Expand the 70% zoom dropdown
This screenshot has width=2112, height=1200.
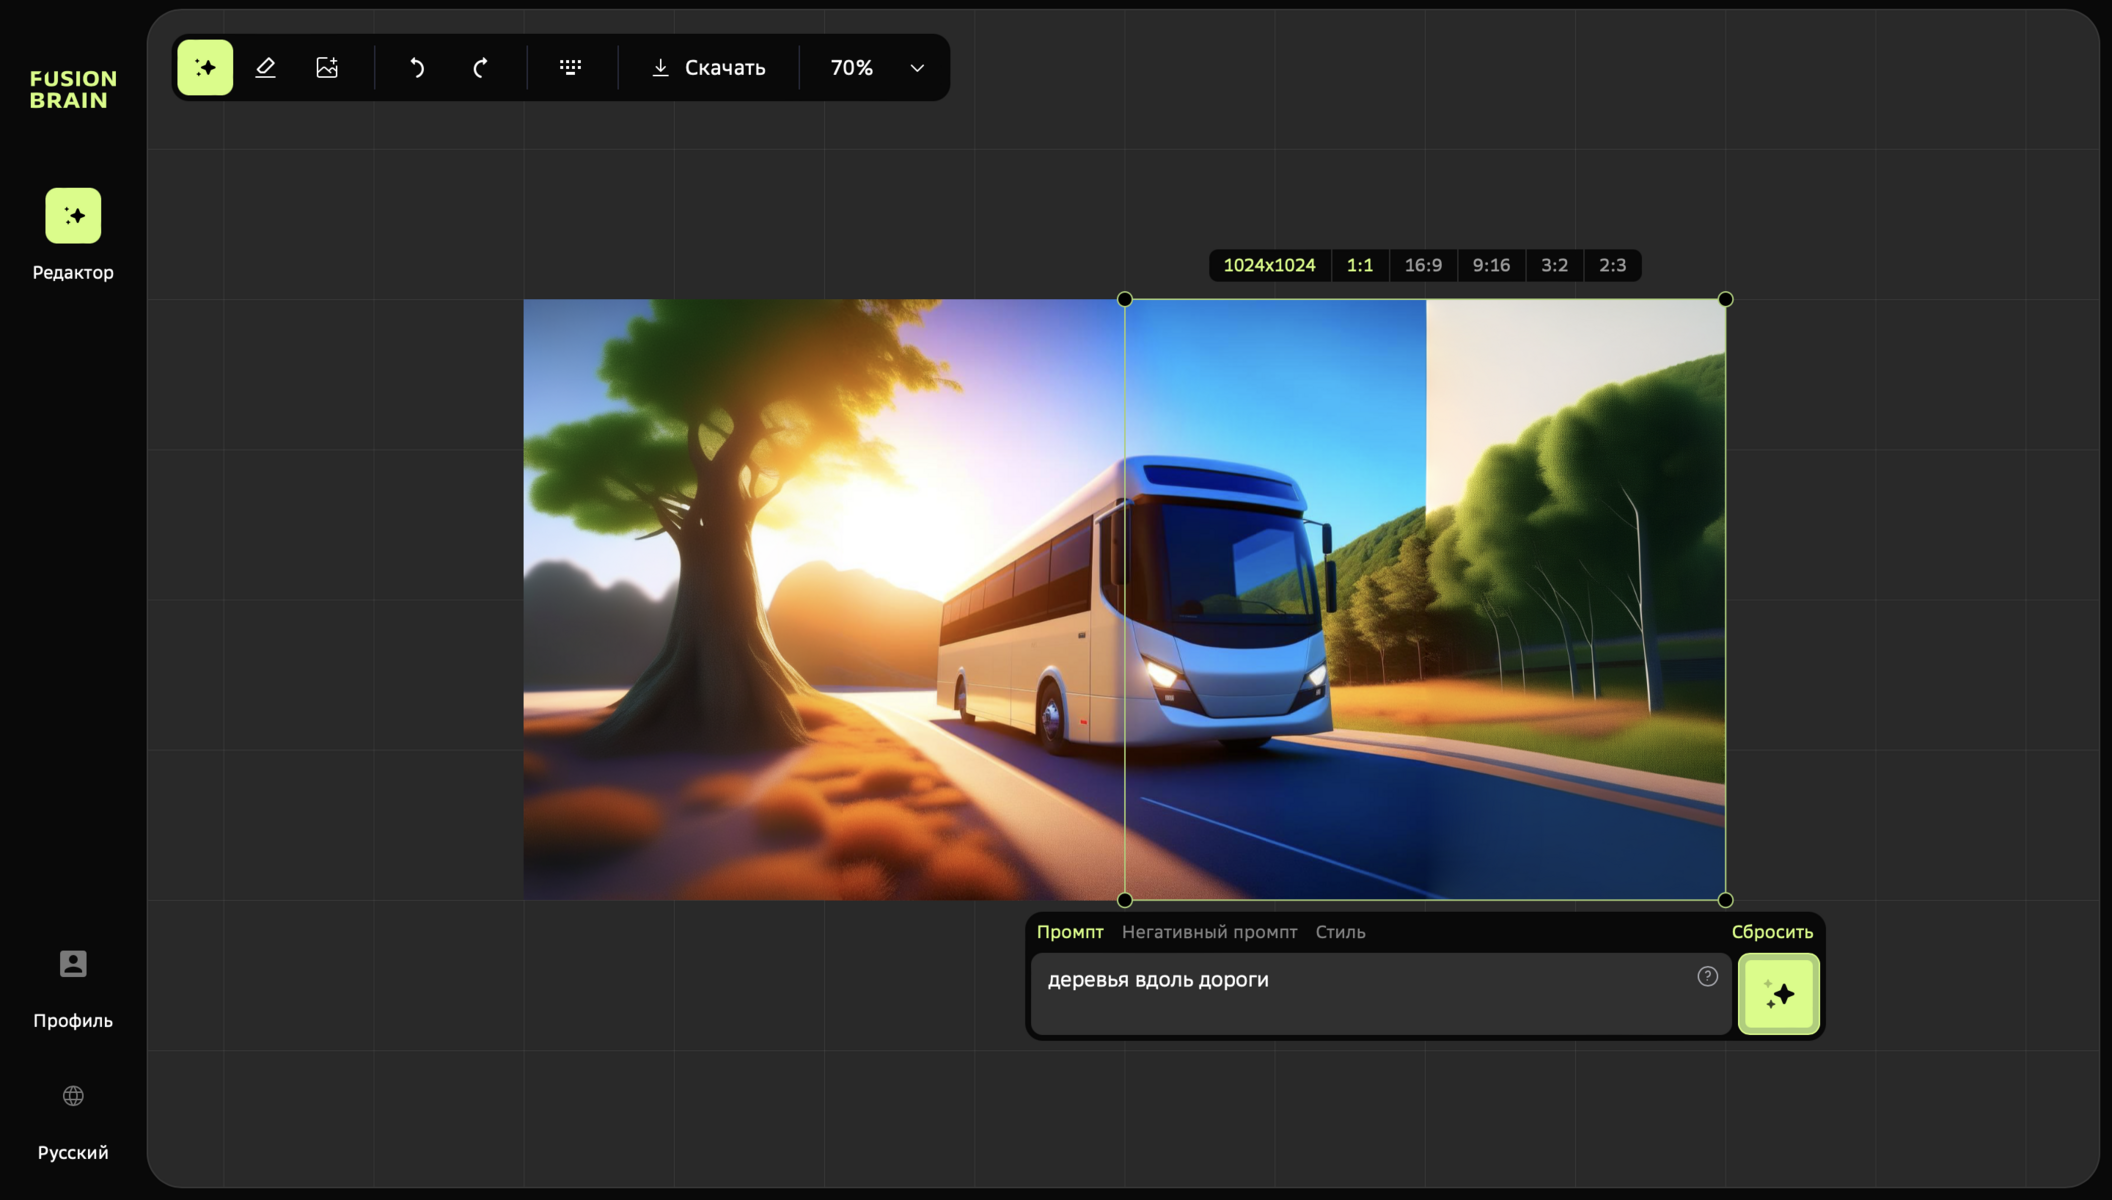point(917,68)
